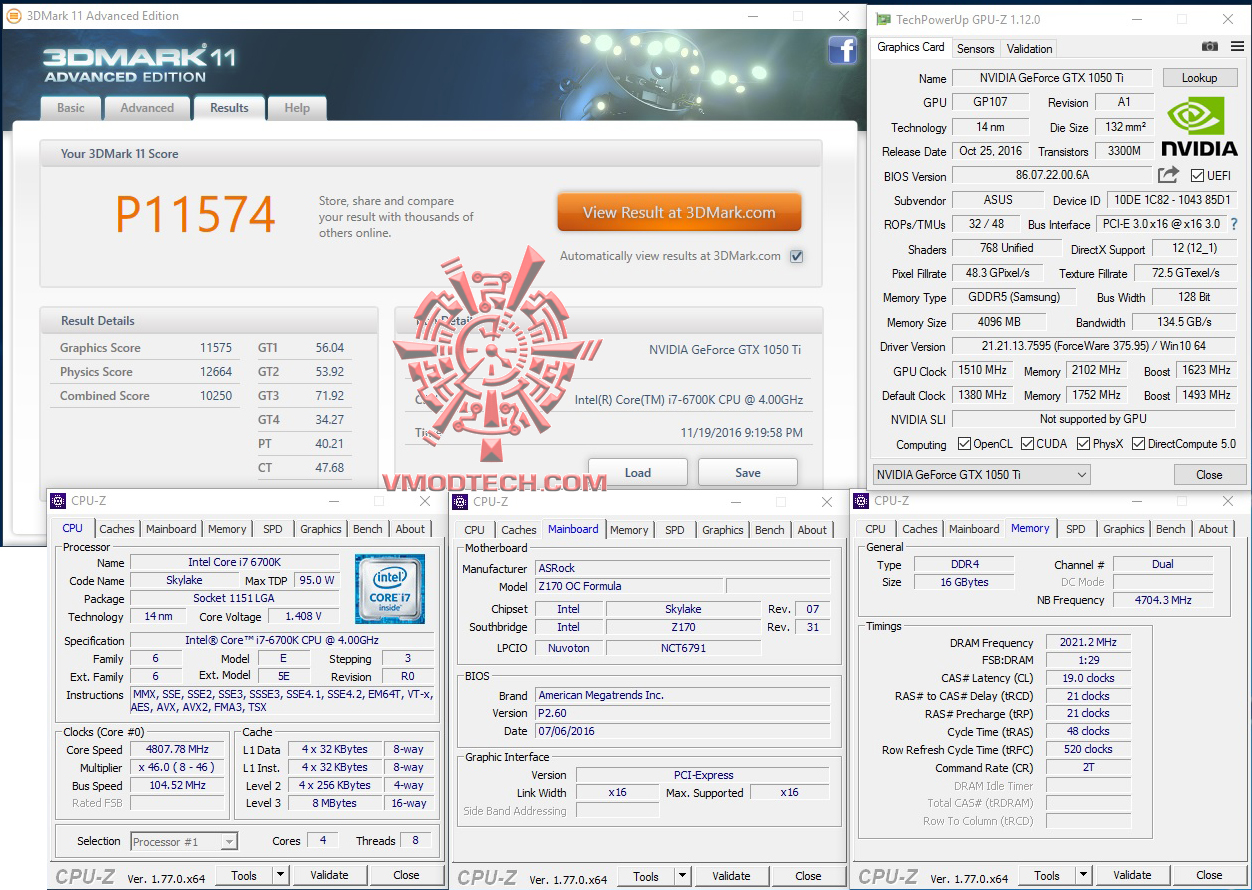
Task: Click the Driver Version field in GPU-Z
Action: pyautogui.click(x=1093, y=346)
